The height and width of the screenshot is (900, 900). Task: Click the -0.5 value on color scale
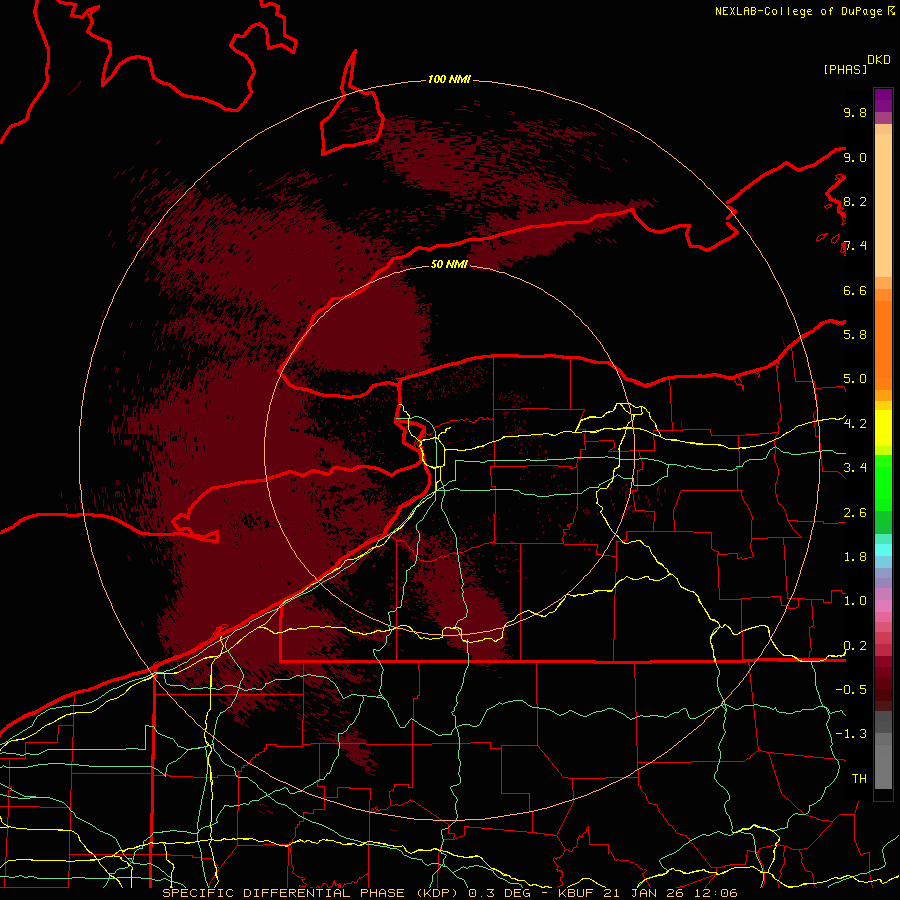[851, 689]
